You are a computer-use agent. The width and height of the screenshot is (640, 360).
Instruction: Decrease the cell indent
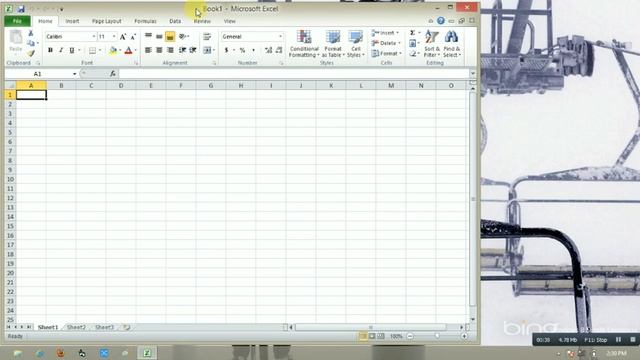pyautogui.click(x=182, y=50)
